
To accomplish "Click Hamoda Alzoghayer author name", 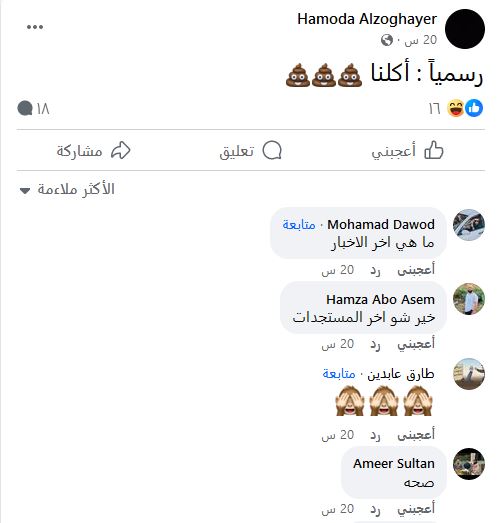I will [x=367, y=19].
